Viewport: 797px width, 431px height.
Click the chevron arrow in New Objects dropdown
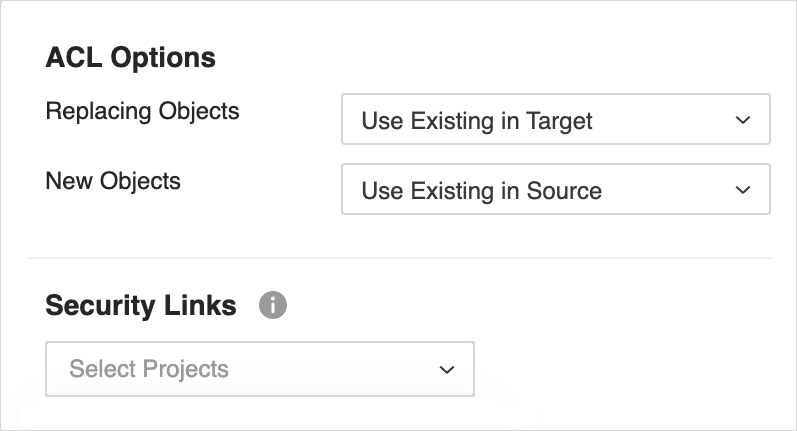coord(742,190)
